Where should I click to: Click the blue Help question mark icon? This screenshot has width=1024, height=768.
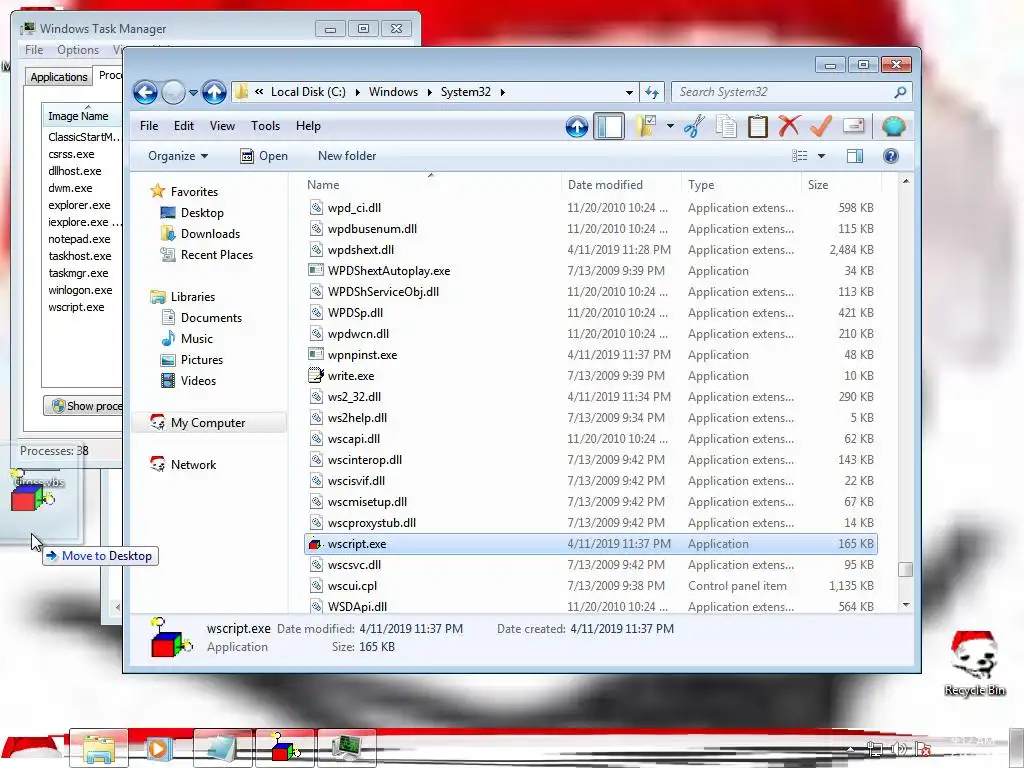891,155
